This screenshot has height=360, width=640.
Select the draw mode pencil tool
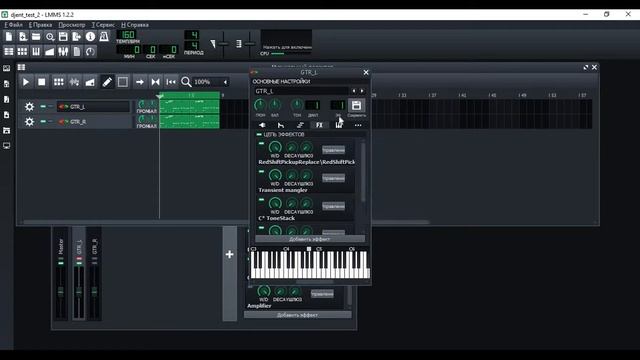point(107,82)
